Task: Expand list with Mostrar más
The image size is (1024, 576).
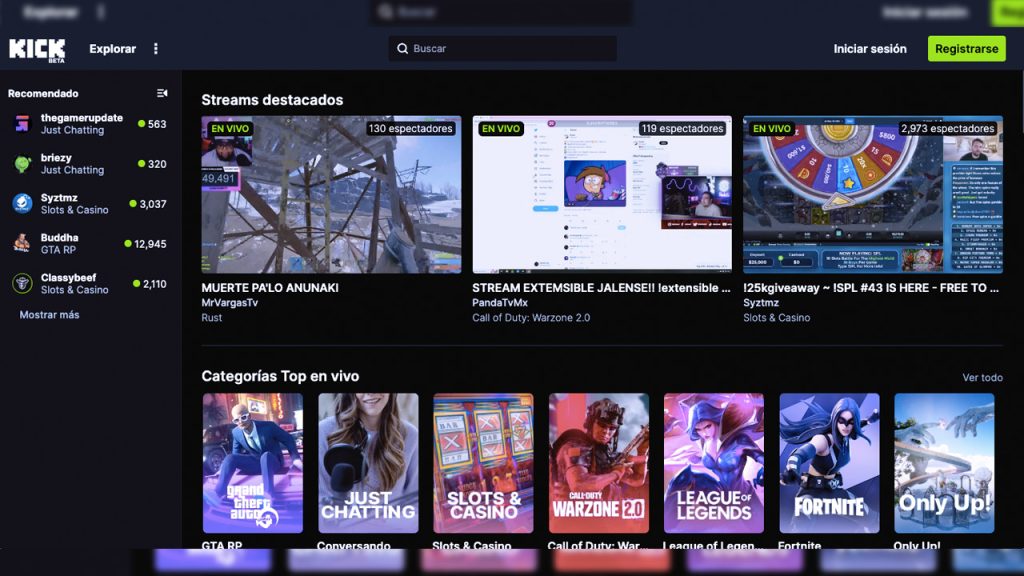Action: tap(49, 315)
